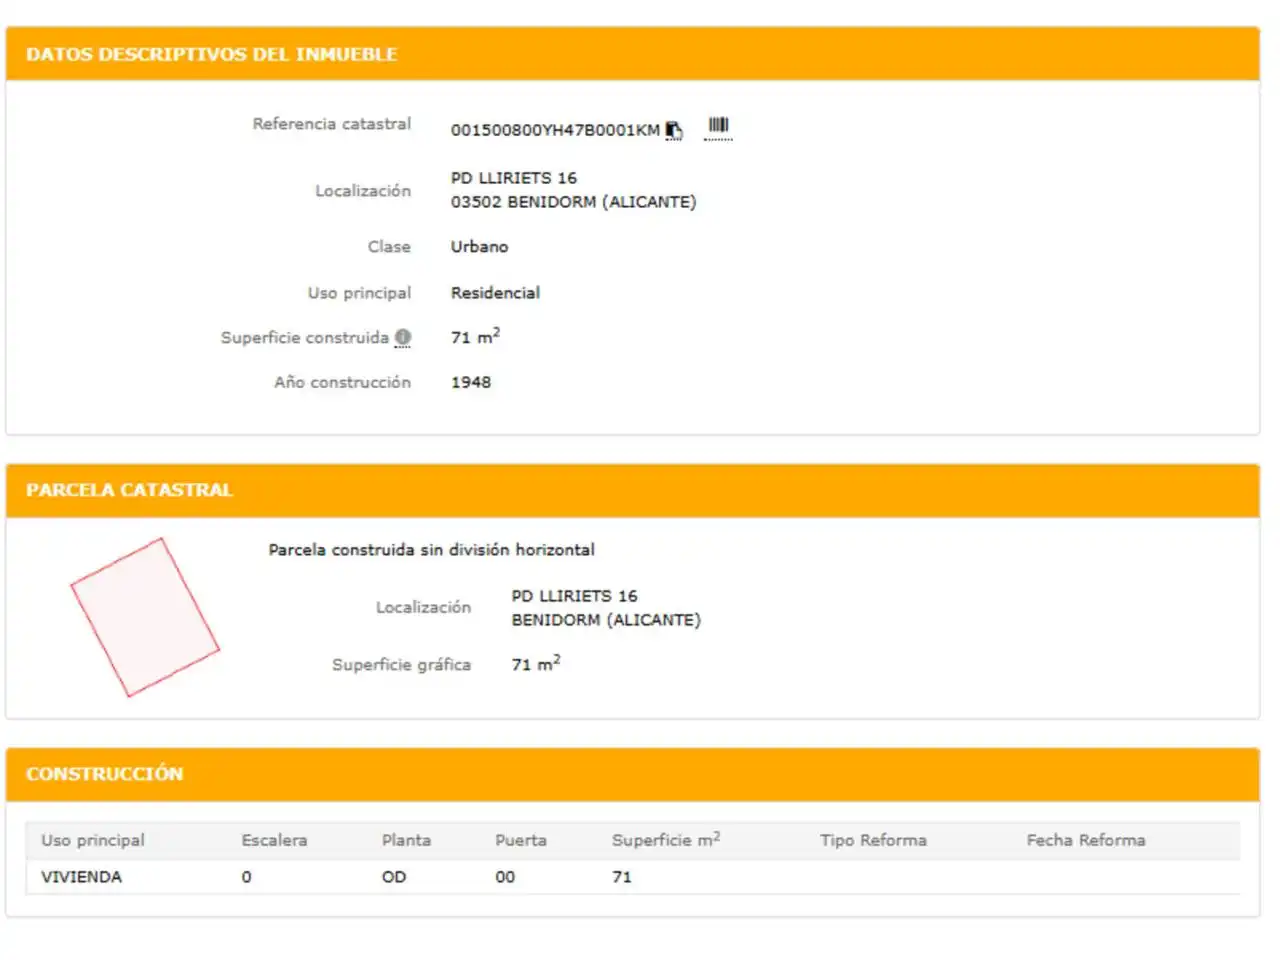Viewport: 1280px width, 960px height.
Task: Click the '00' puerta cell
Action: point(505,877)
